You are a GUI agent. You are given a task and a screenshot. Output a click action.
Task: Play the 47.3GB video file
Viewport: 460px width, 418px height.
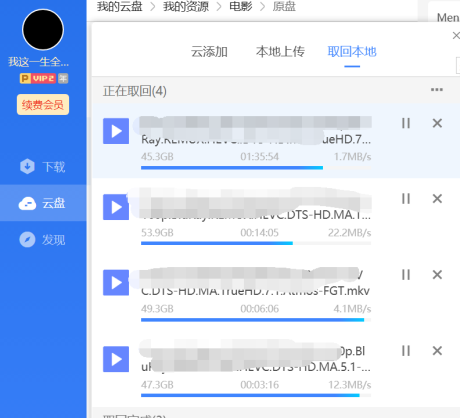[116, 359]
